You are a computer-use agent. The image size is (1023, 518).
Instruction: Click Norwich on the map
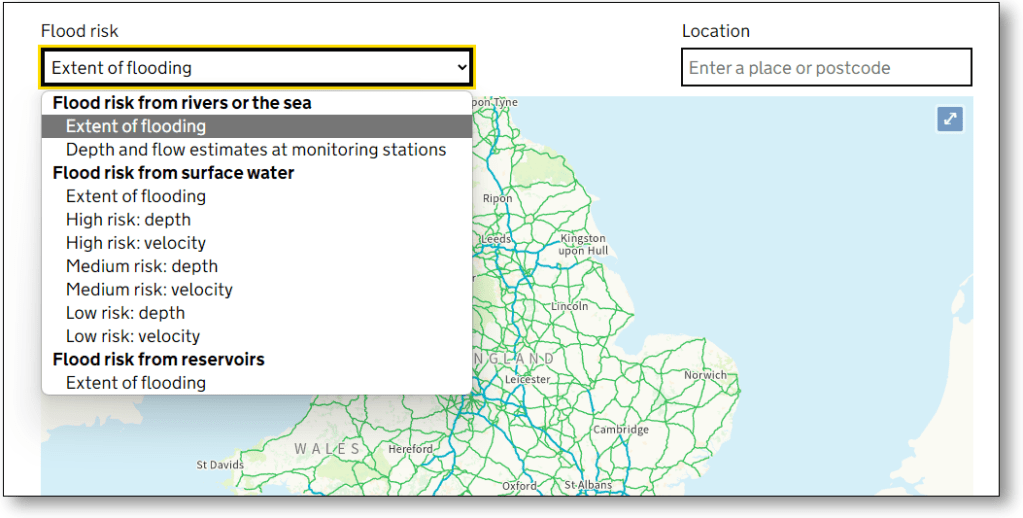[x=705, y=375]
